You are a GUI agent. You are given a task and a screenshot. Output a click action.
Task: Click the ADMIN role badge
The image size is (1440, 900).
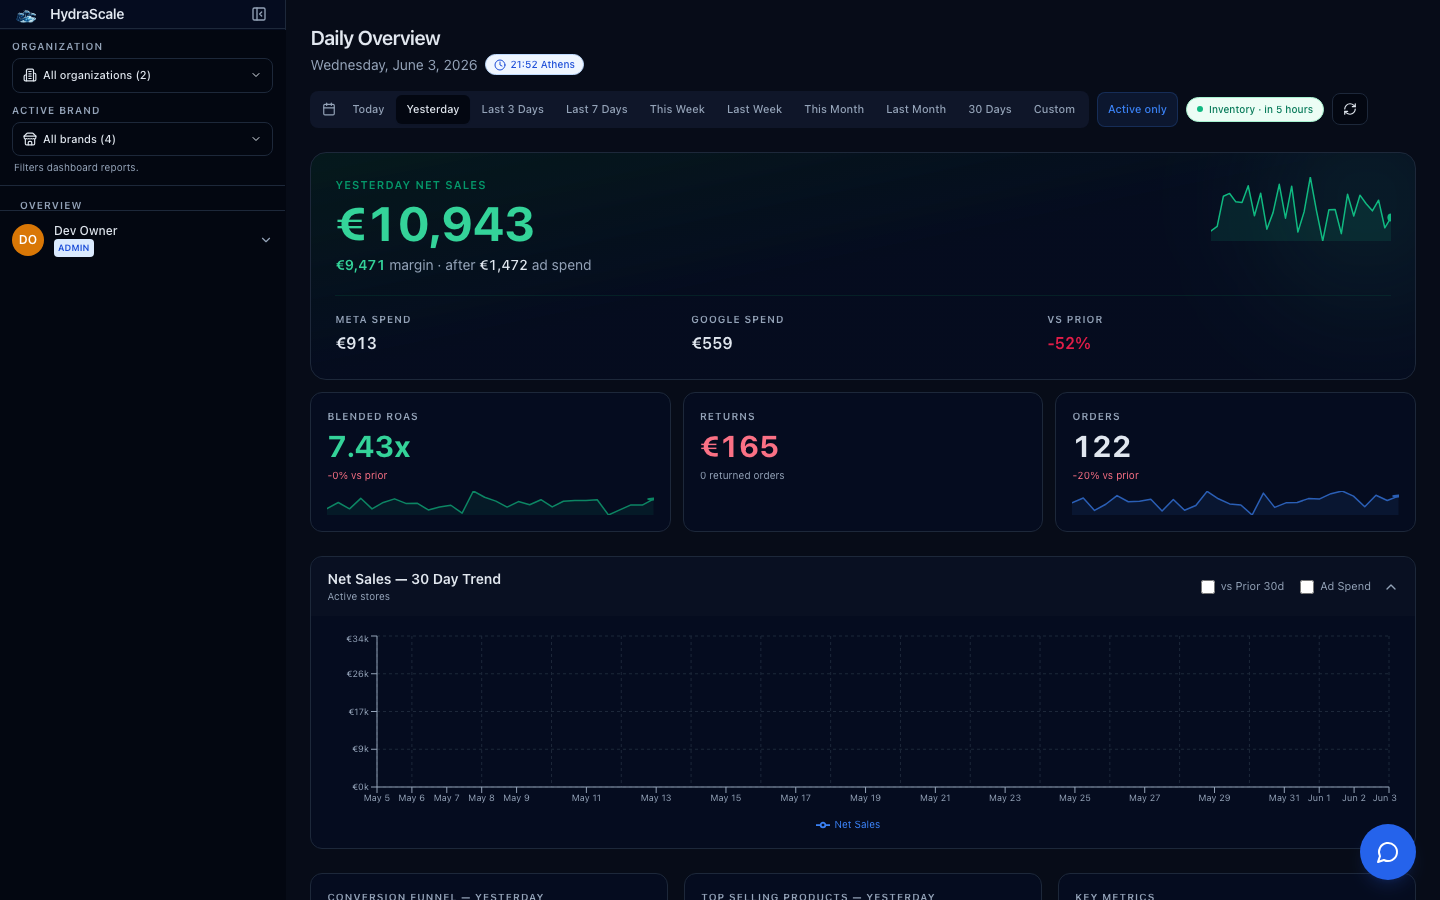74,248
